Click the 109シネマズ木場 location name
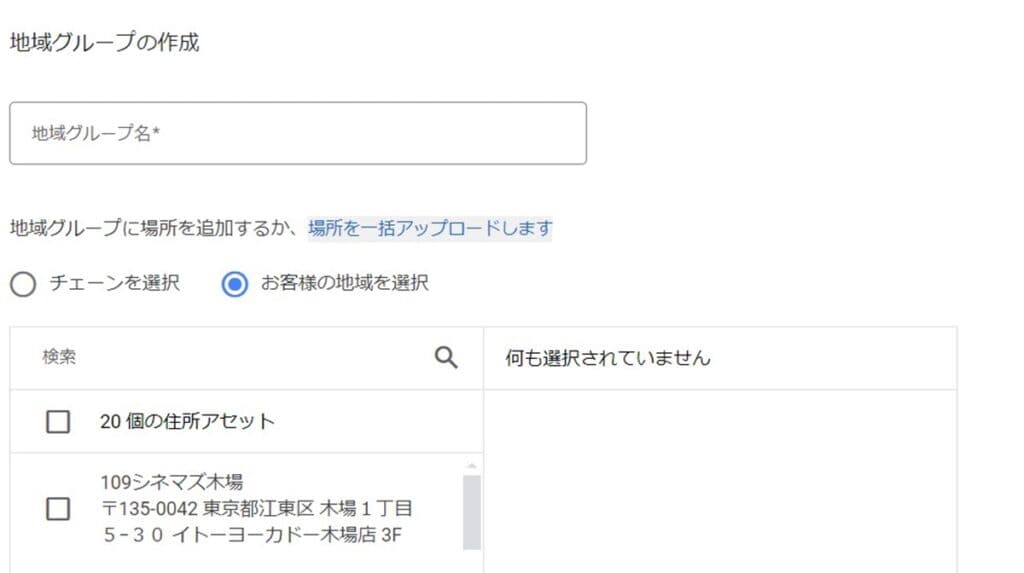The image size is (1024, 573). (x=172, y=482)
